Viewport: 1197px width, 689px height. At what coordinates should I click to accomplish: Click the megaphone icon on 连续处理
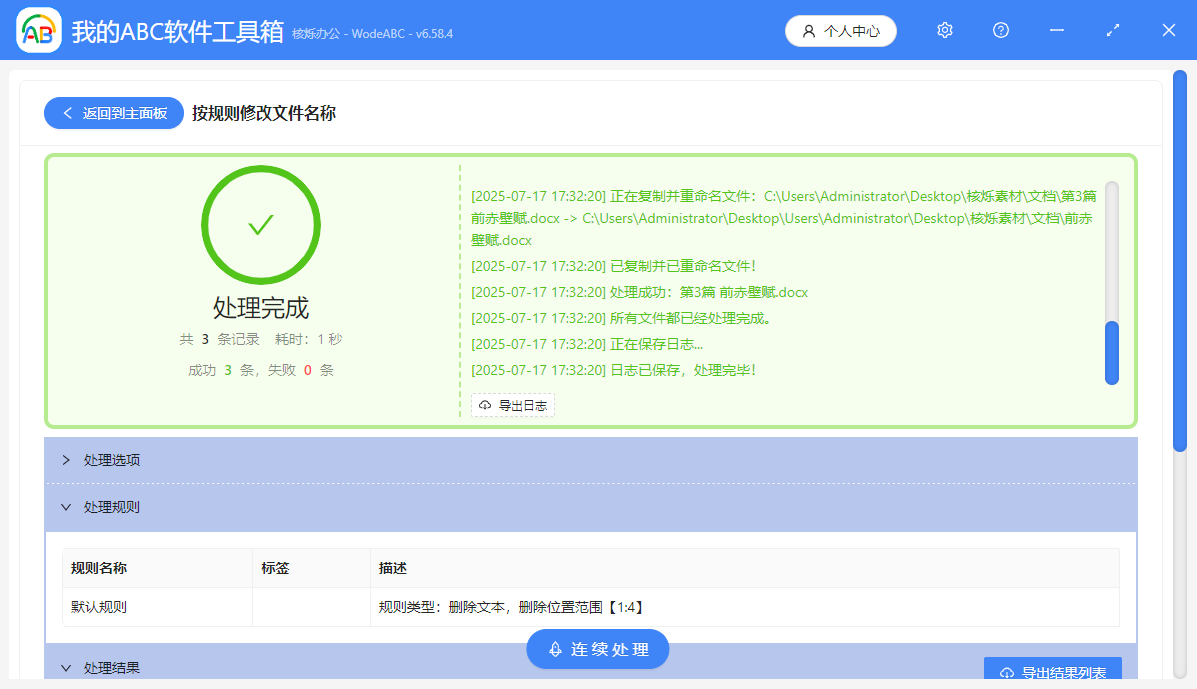pyautogui.click(x=554, y=648)
